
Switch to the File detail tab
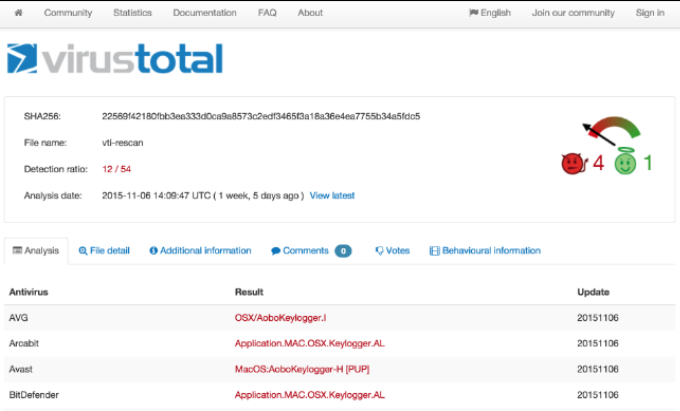tap(104, 251)
